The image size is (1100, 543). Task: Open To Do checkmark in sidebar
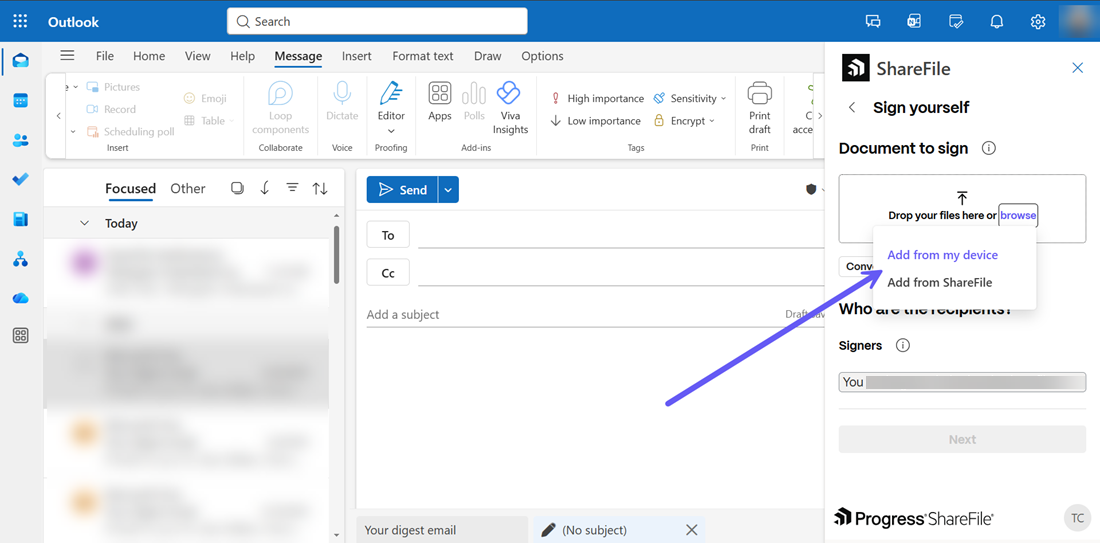coord(20,180)
